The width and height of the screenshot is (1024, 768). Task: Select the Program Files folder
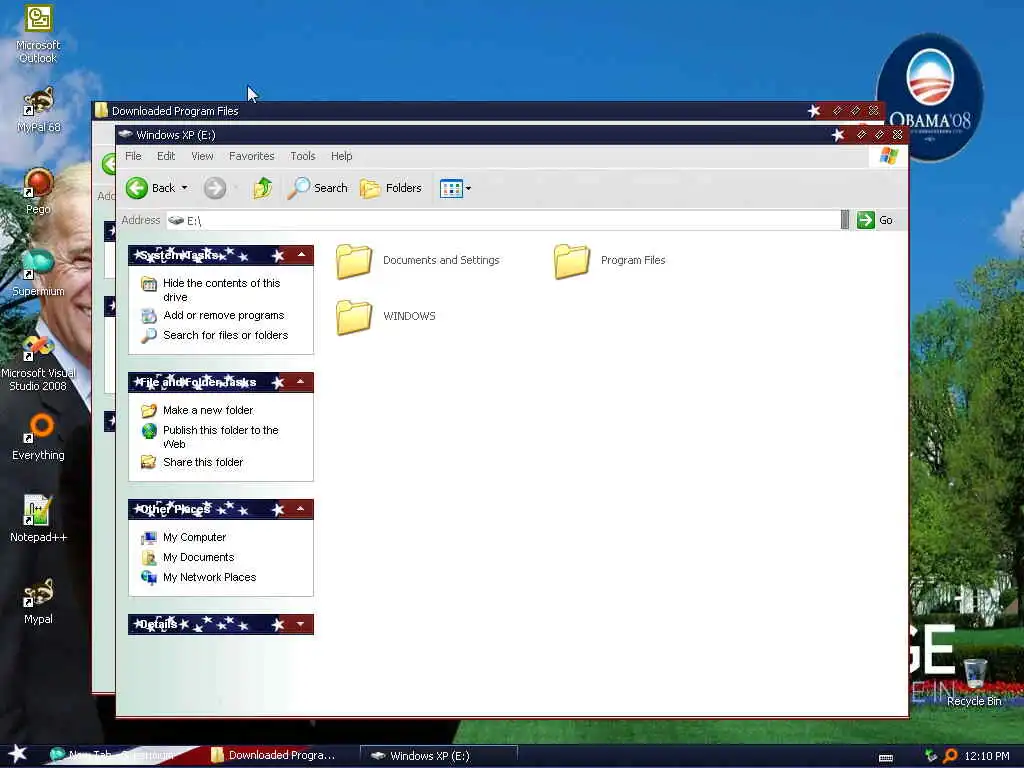pos(610,261)
